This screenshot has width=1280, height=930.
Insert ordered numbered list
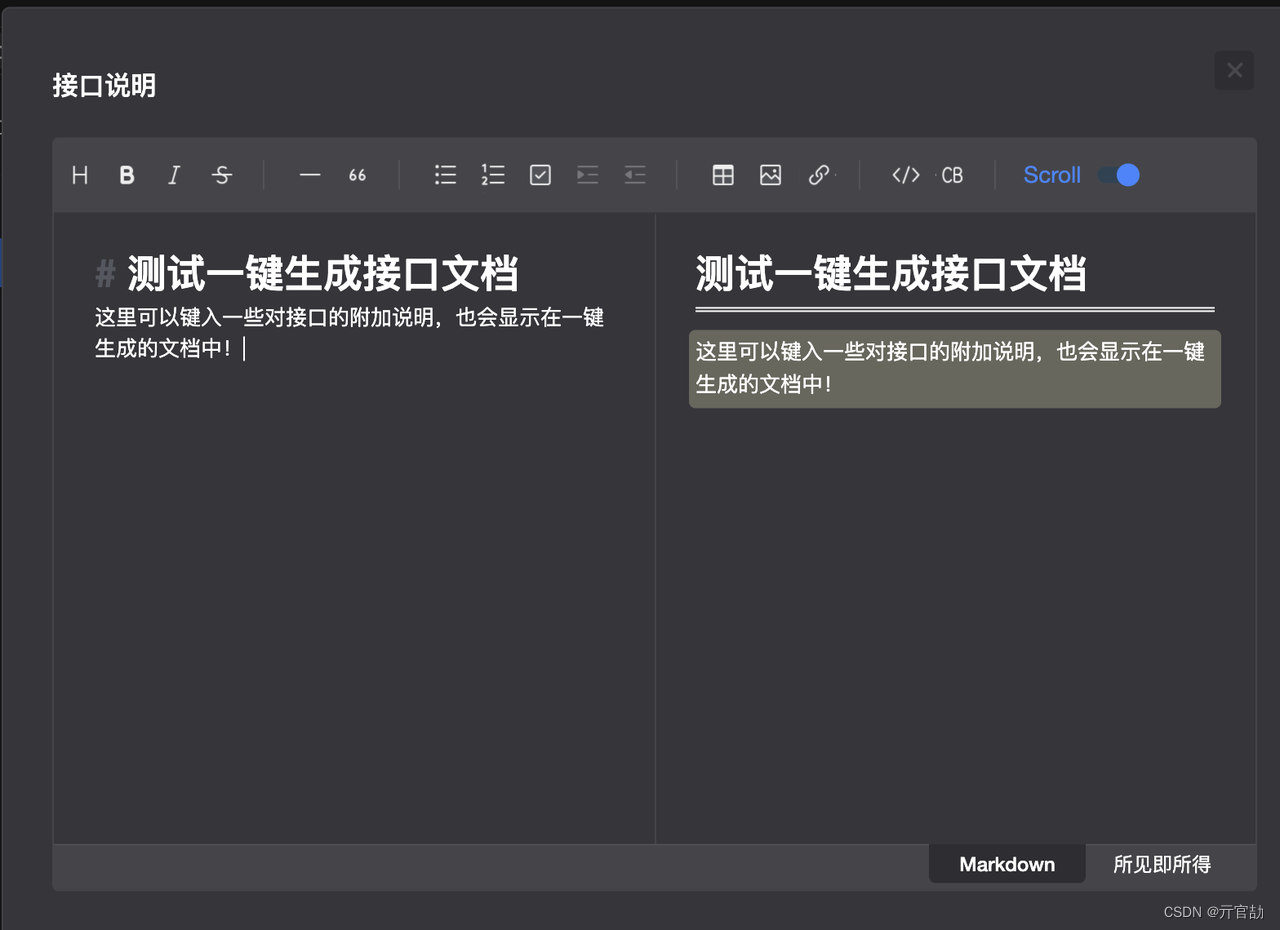coord(493,175)
